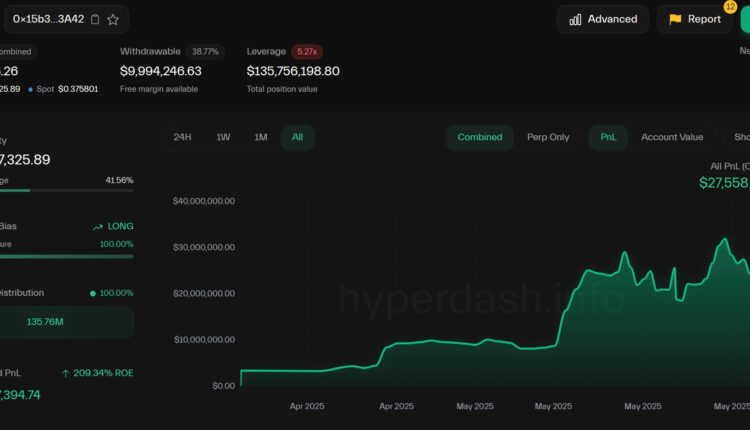Select the PnL chart option
The height and width of the screenshot is (430, 750).
click(x=608, y=137)
